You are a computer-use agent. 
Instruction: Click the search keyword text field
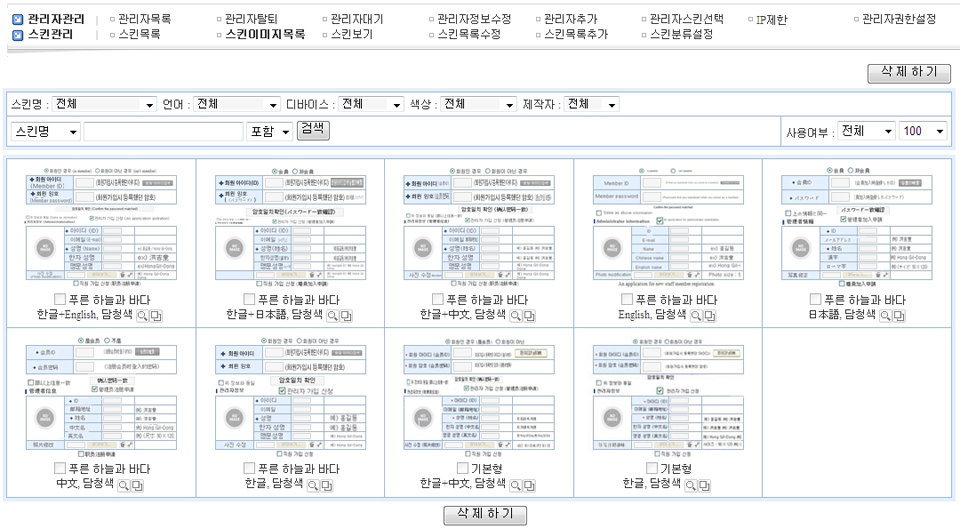[163, 132]
